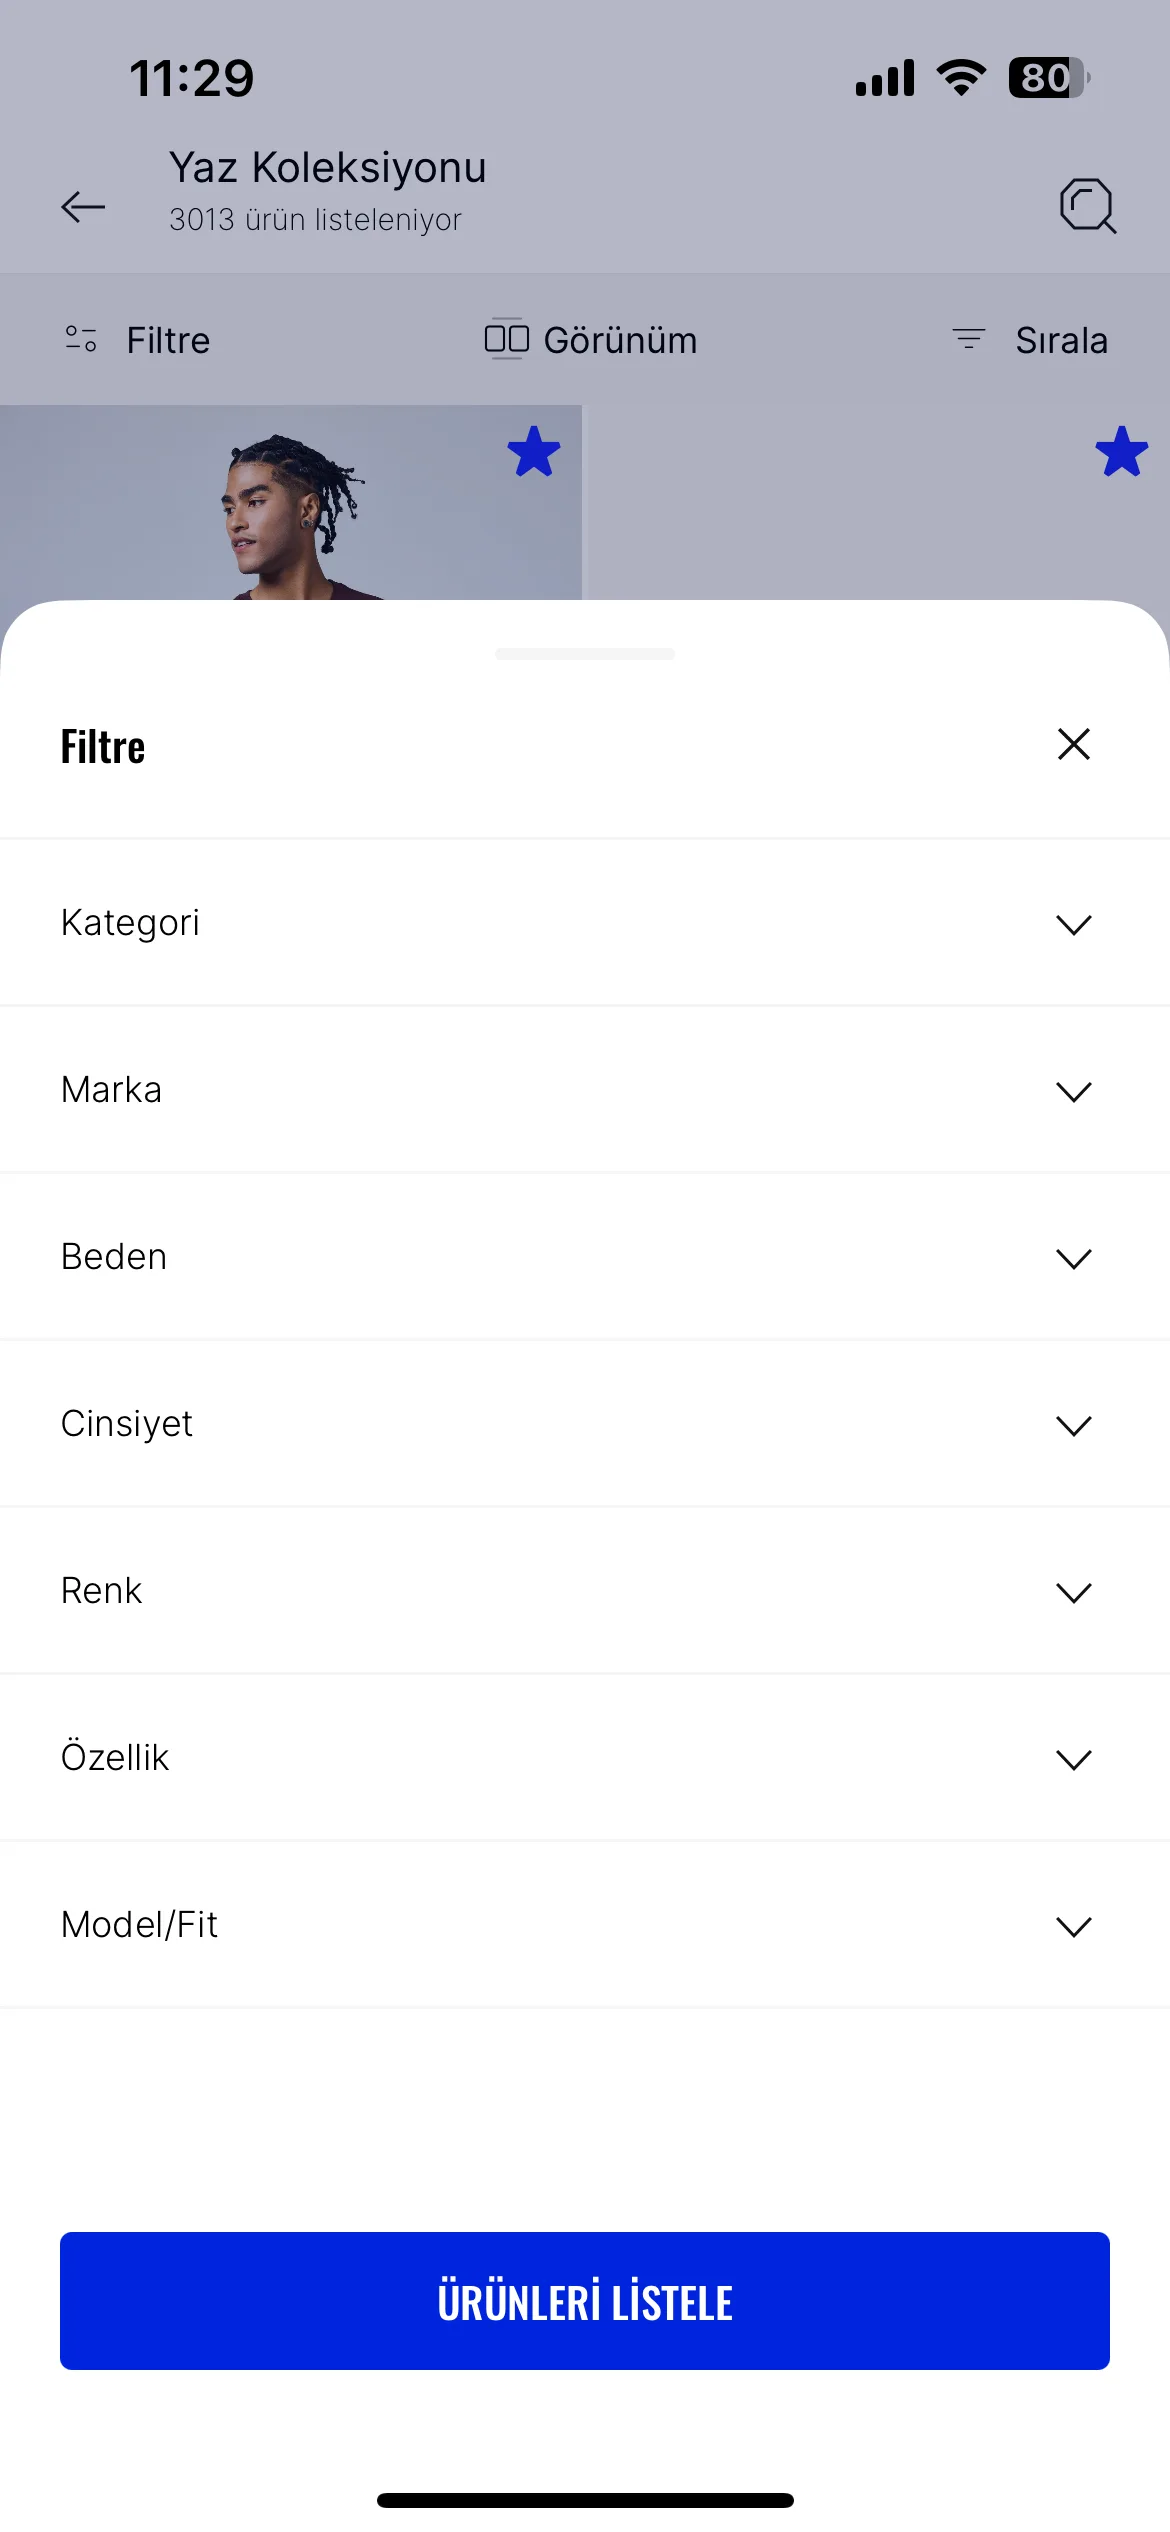Image resolution: width=1170 pixels, height=2532 pixels.
Task: Tap the sheet drag handle bar
Action: pyautogui.click(x=585, y=654)
